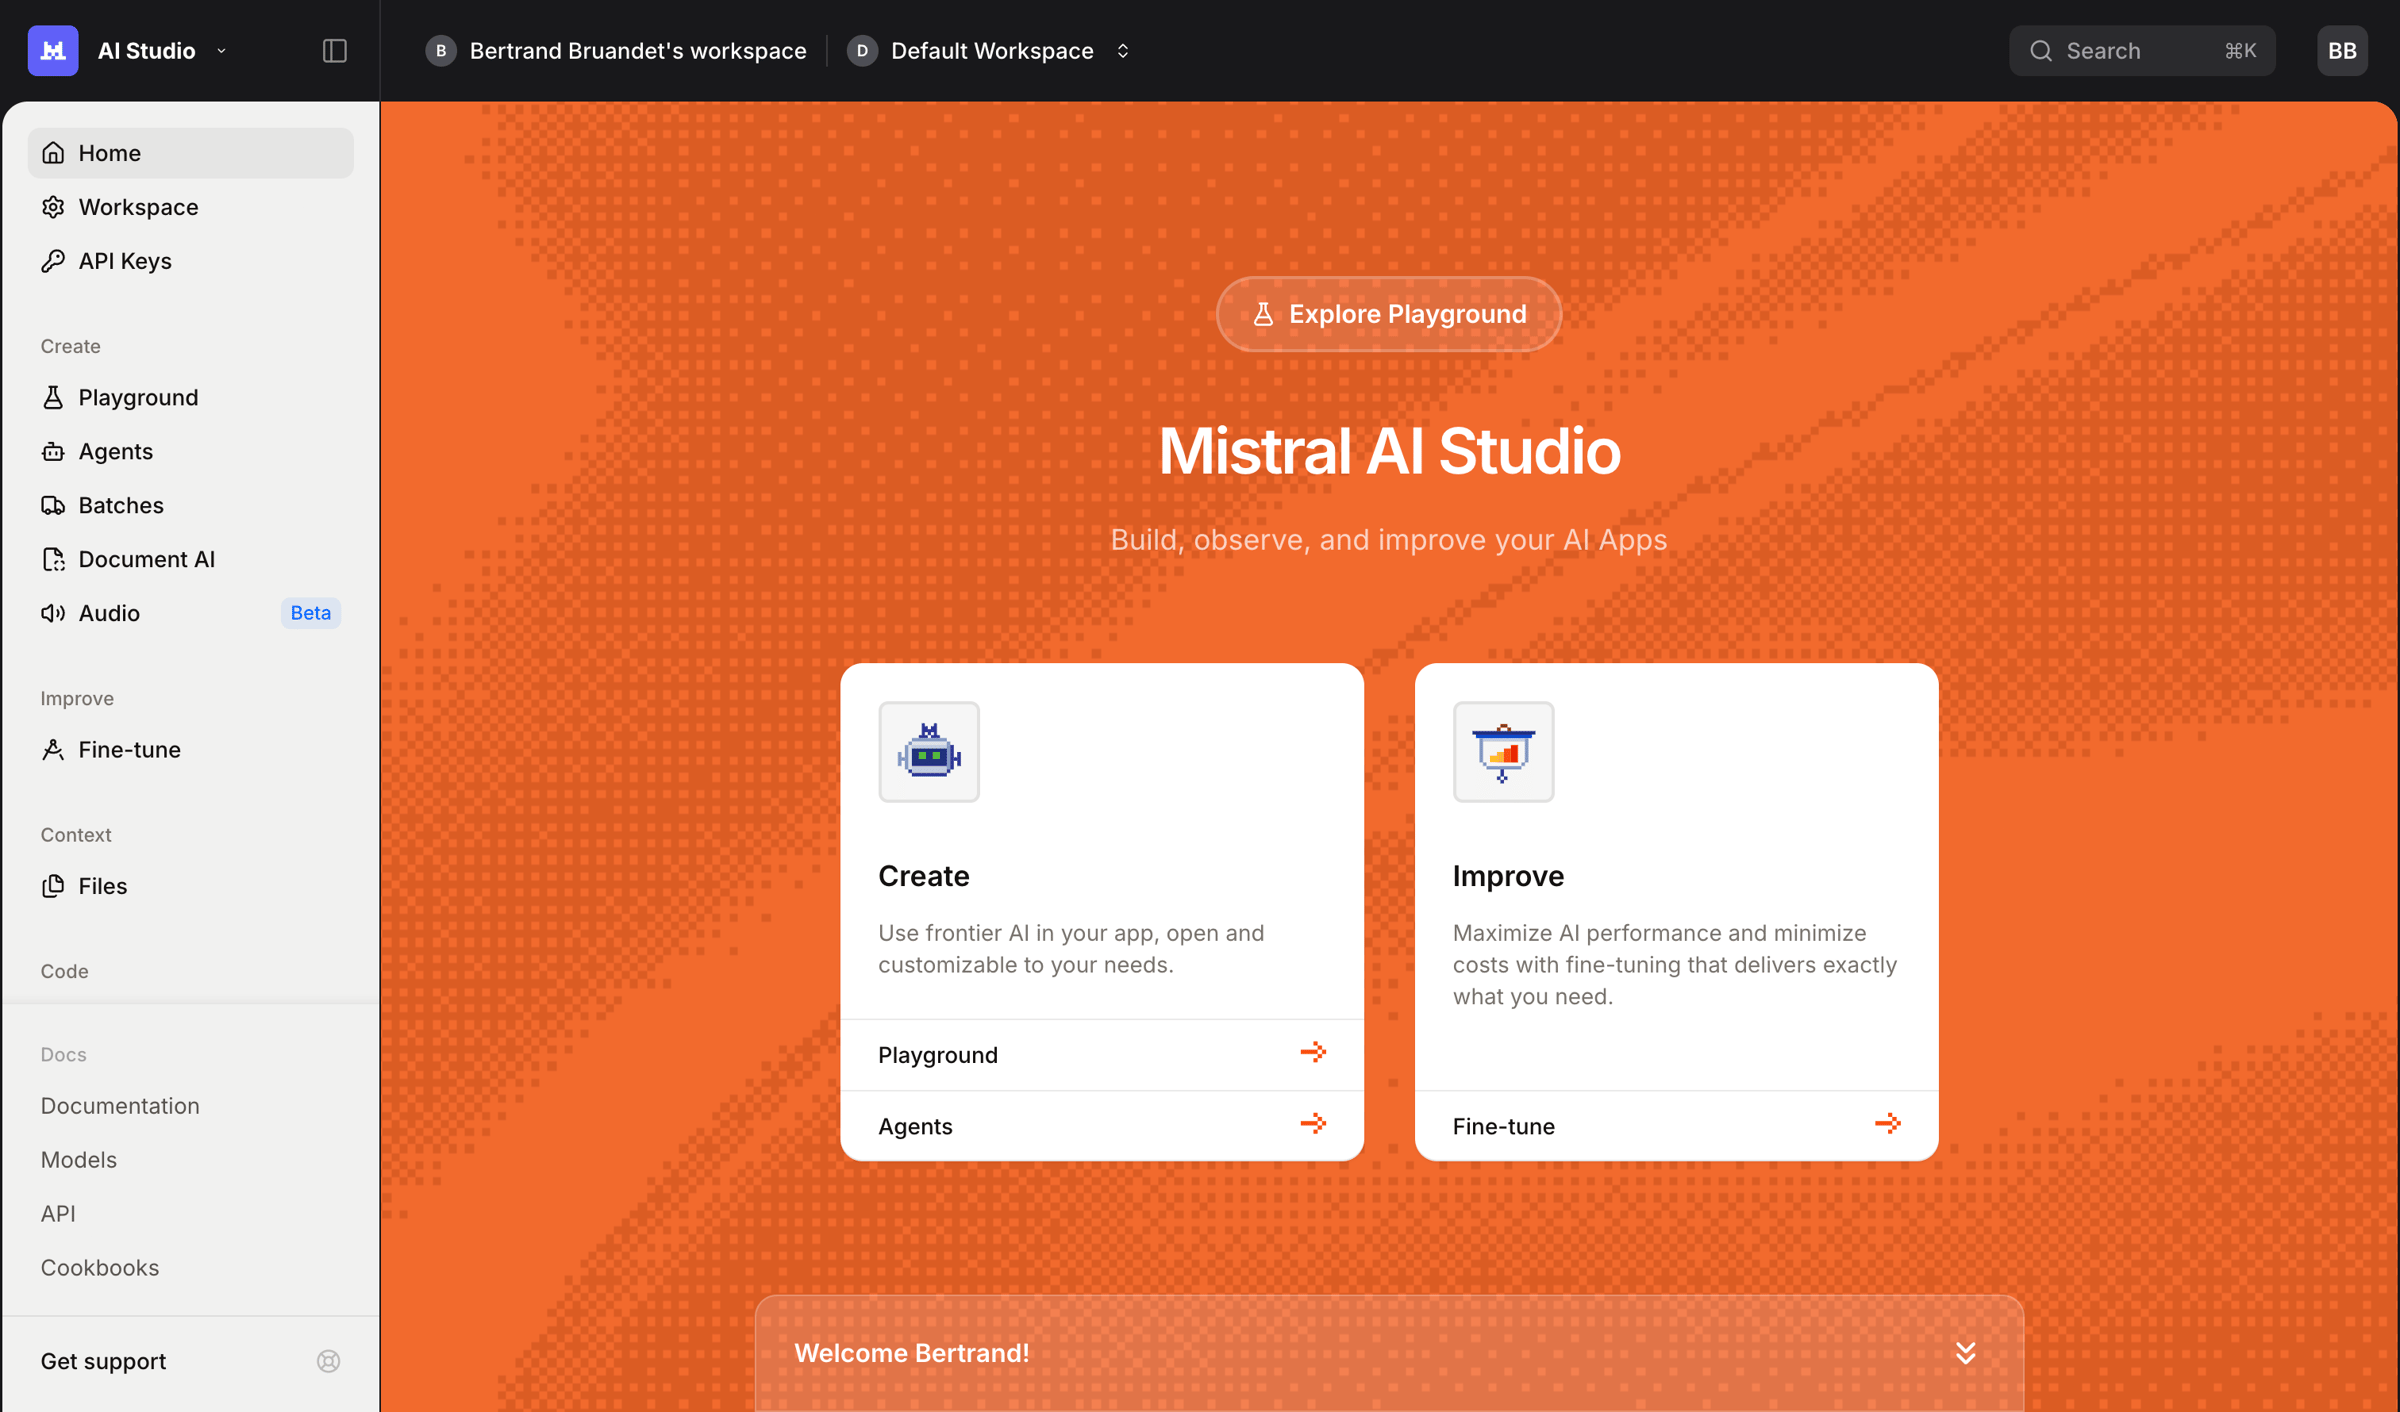Screen dimensions: 2400x1412
Task: Click the Welcome Bertrand! banner title
Action: pyautogui.click(x=911, y=1353)
